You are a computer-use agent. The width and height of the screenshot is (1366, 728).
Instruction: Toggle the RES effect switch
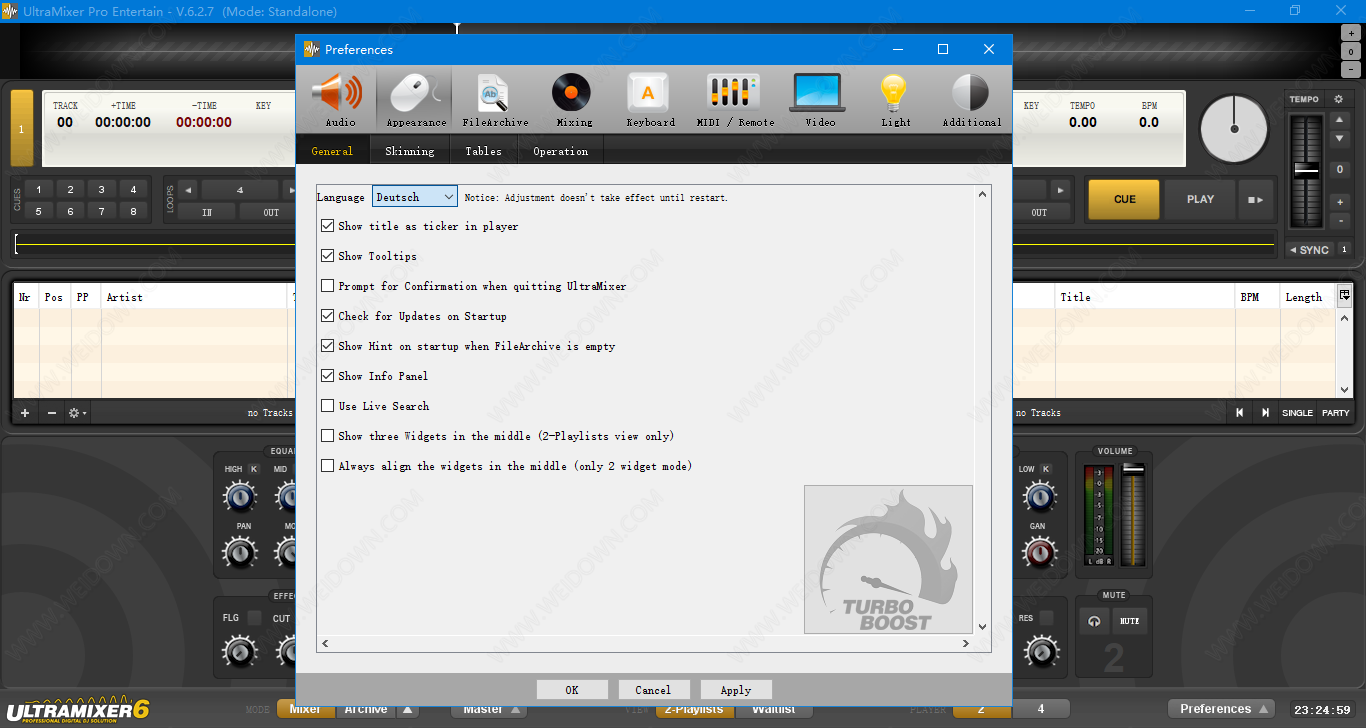click(1046, 618)
